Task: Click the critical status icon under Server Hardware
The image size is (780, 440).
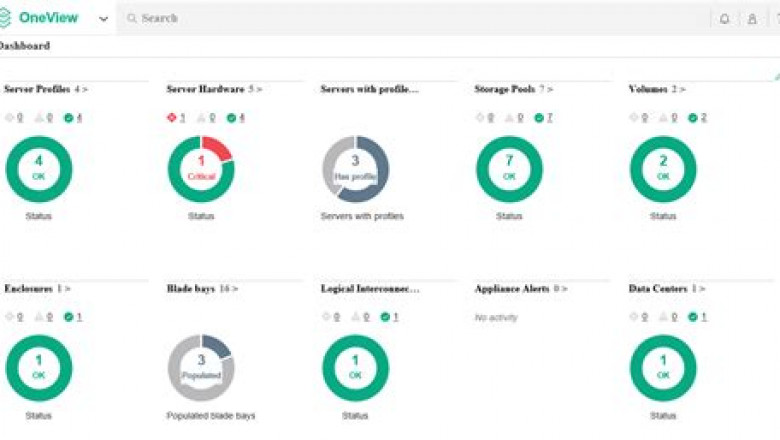Action: point(172,117)
